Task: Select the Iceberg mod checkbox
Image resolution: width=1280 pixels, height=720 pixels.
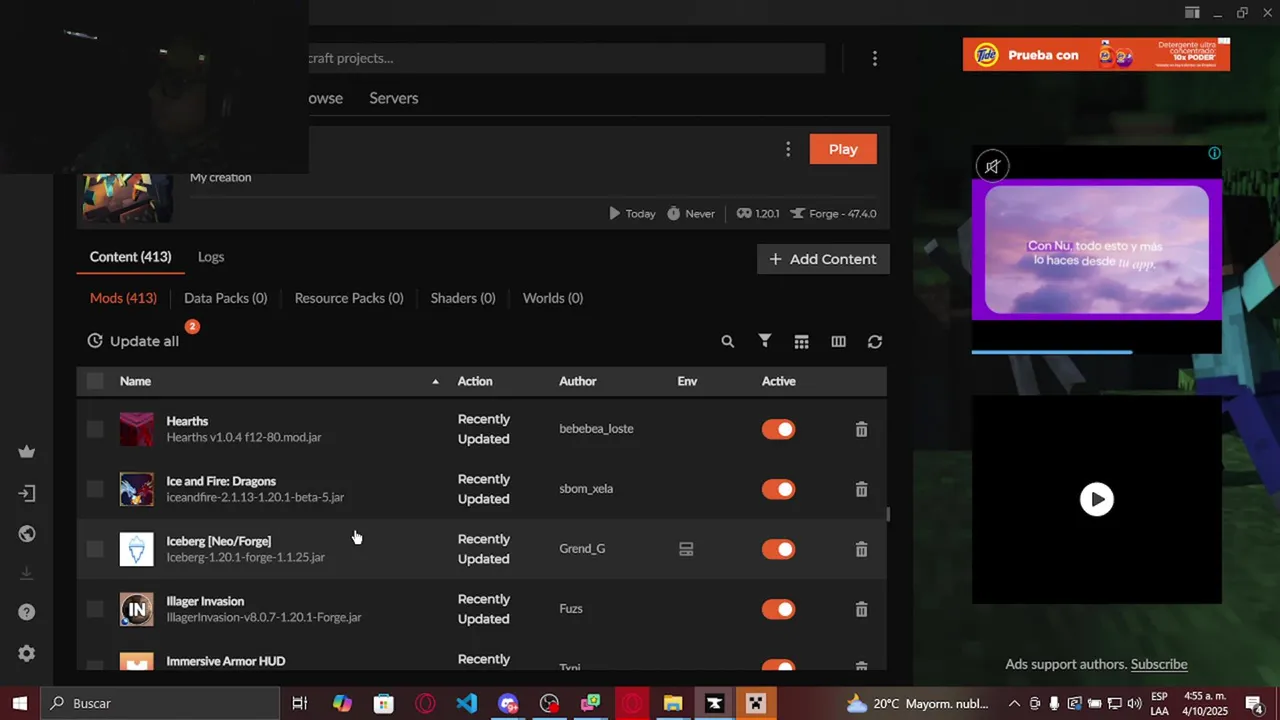Action: 95,549
